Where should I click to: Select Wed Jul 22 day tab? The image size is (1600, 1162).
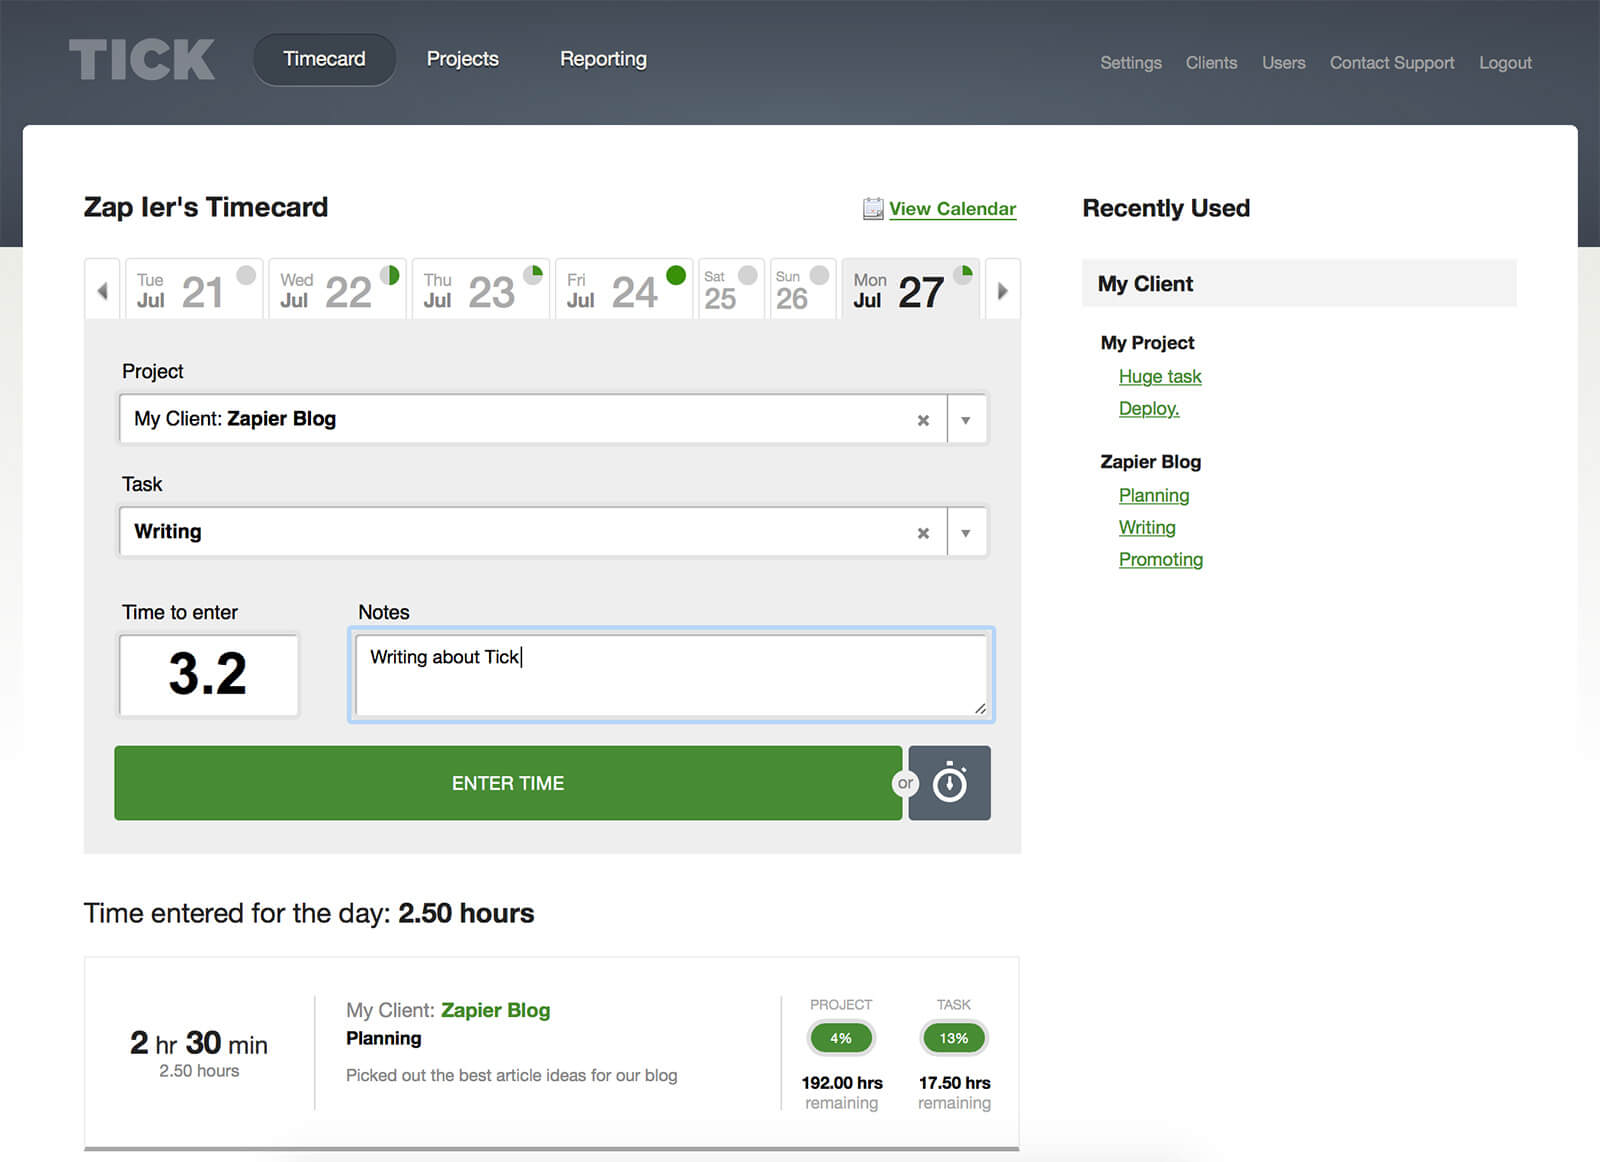(337, 290)
